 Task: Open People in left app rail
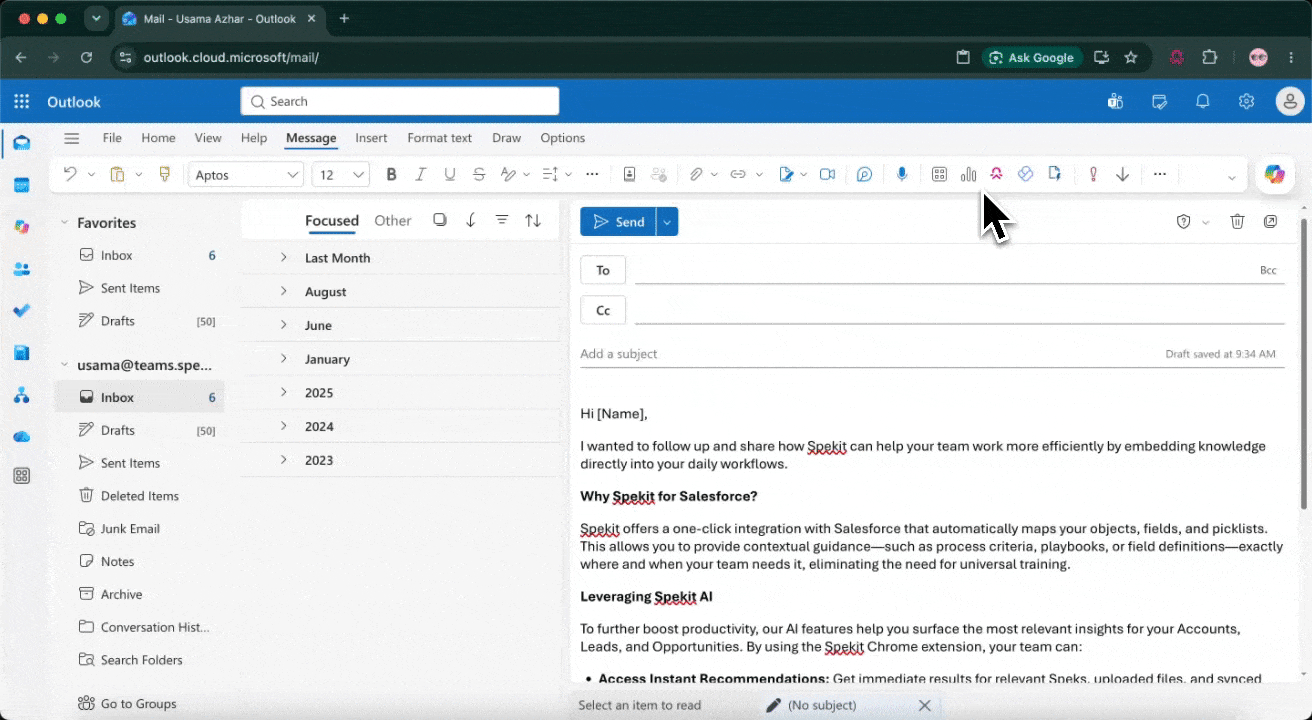click(x=21, y=269)
